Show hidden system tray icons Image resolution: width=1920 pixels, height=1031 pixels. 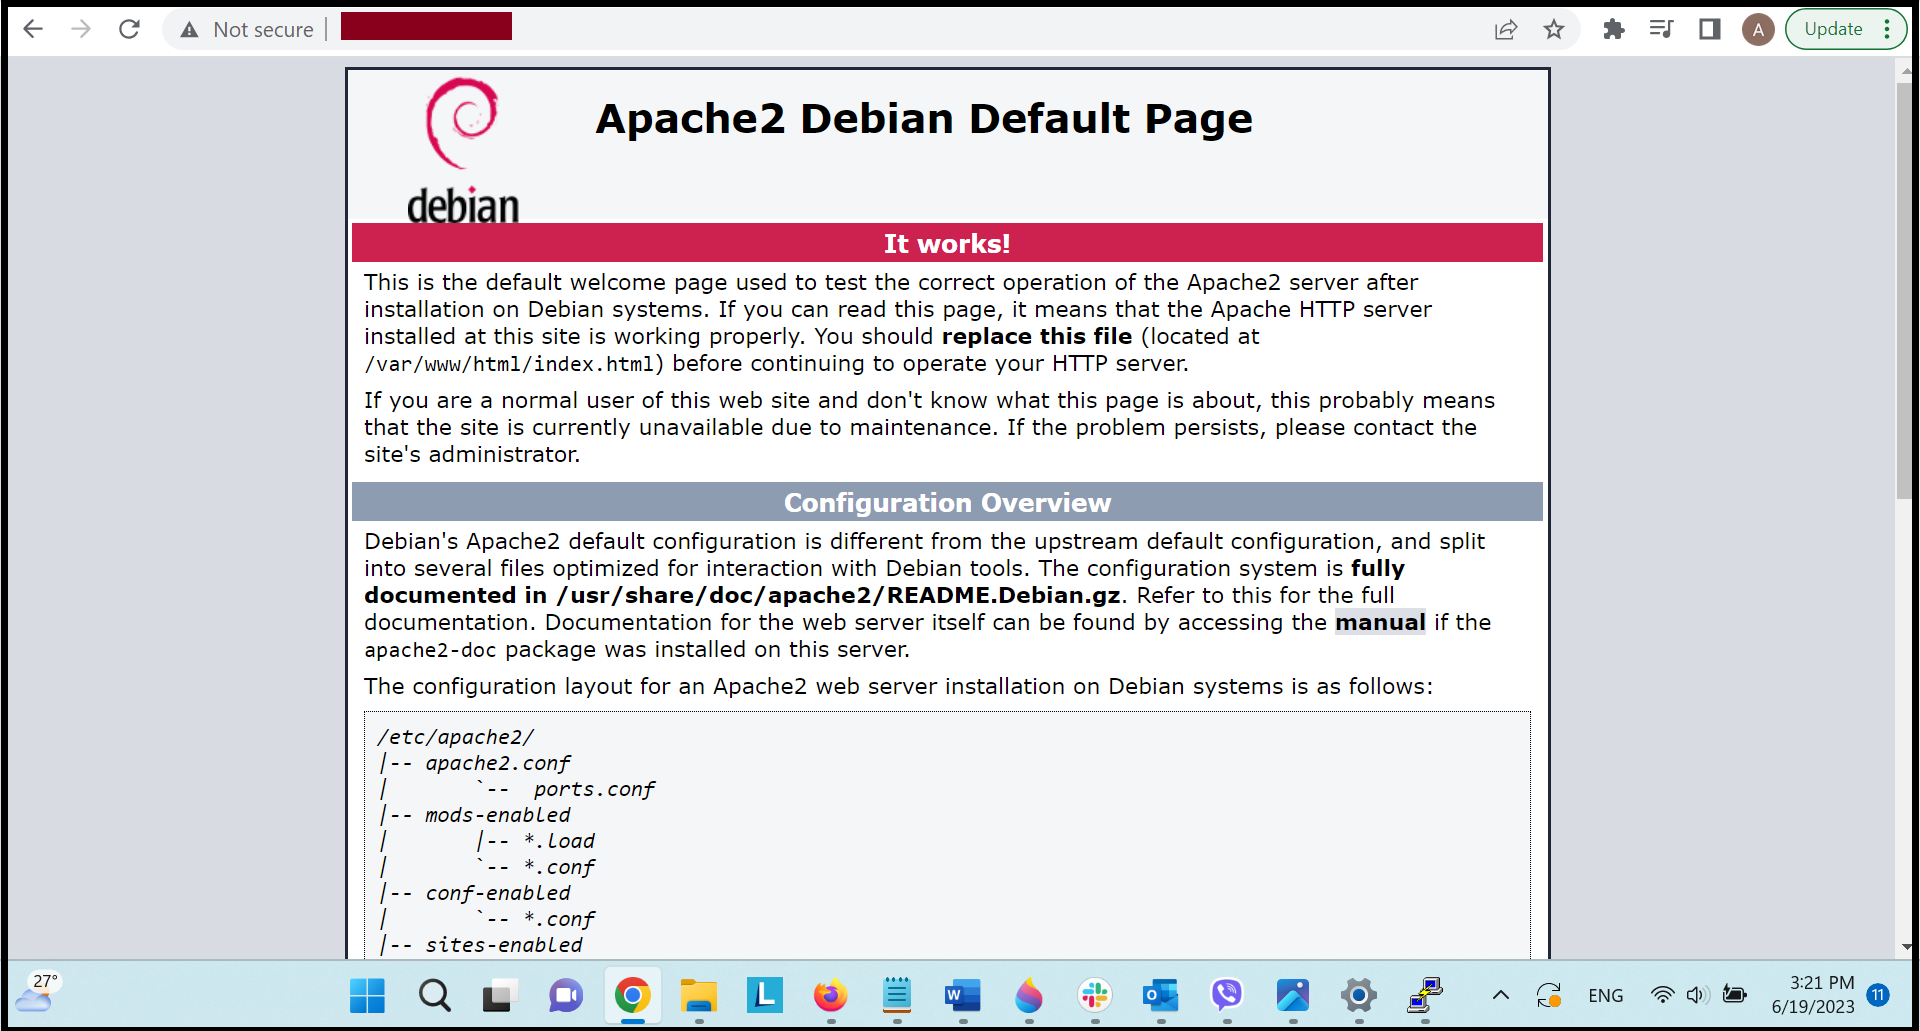point(1501,995)
